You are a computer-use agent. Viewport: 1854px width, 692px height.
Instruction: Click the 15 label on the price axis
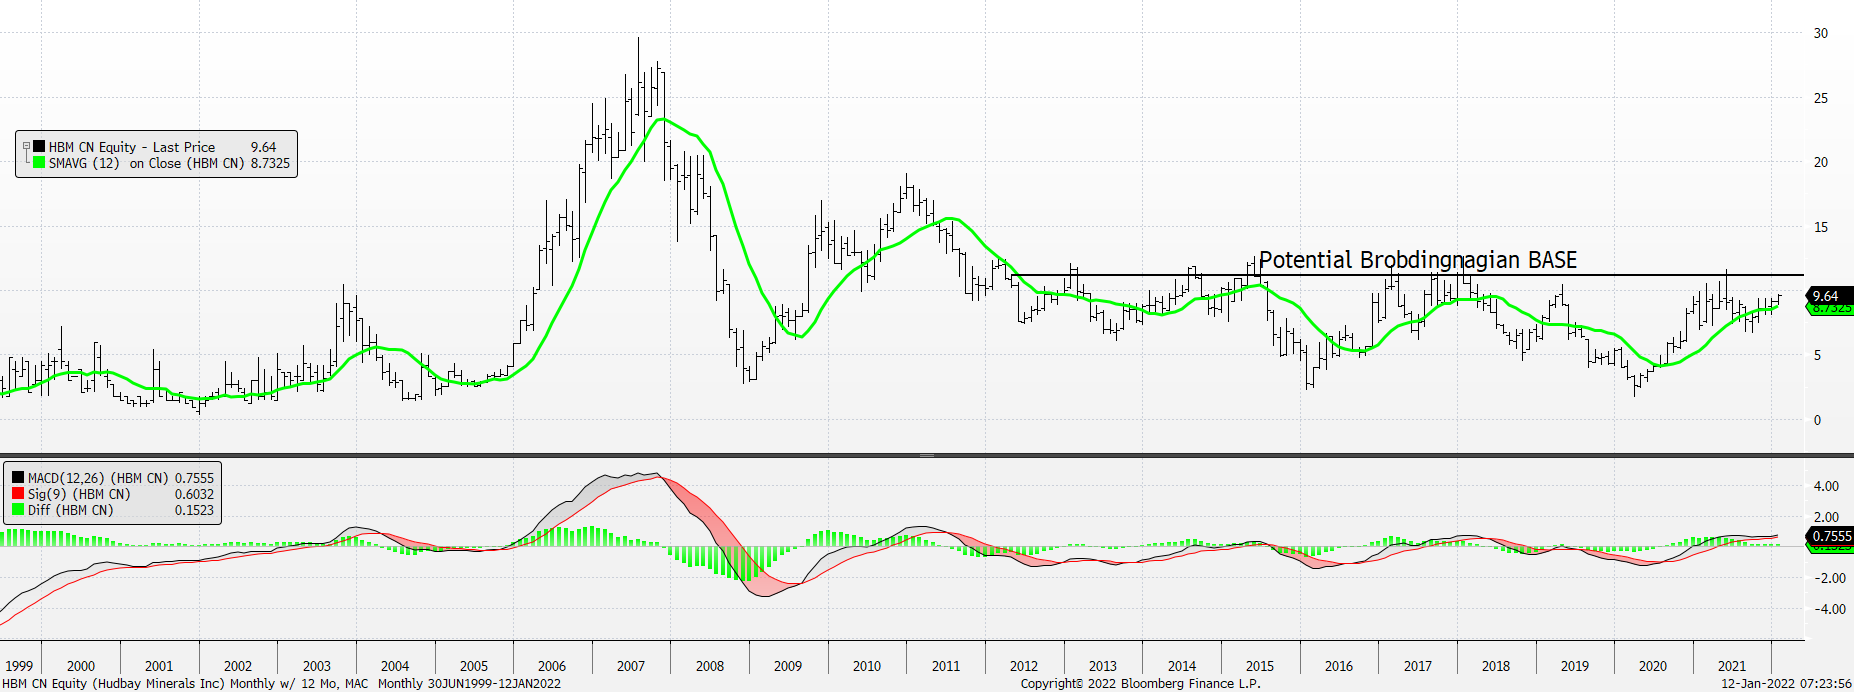tap(1821, 227)
